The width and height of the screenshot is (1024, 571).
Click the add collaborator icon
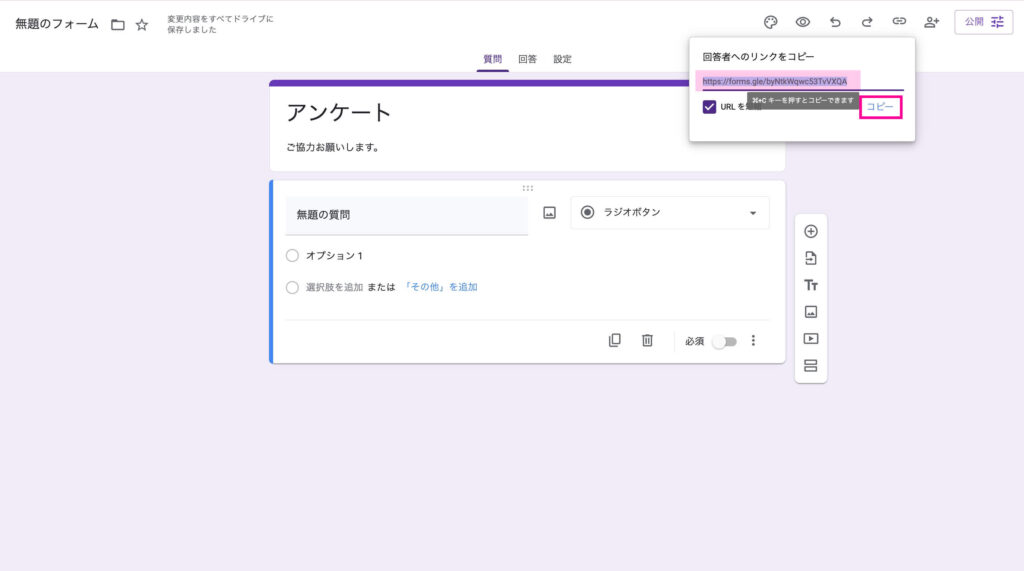point(932,22)
